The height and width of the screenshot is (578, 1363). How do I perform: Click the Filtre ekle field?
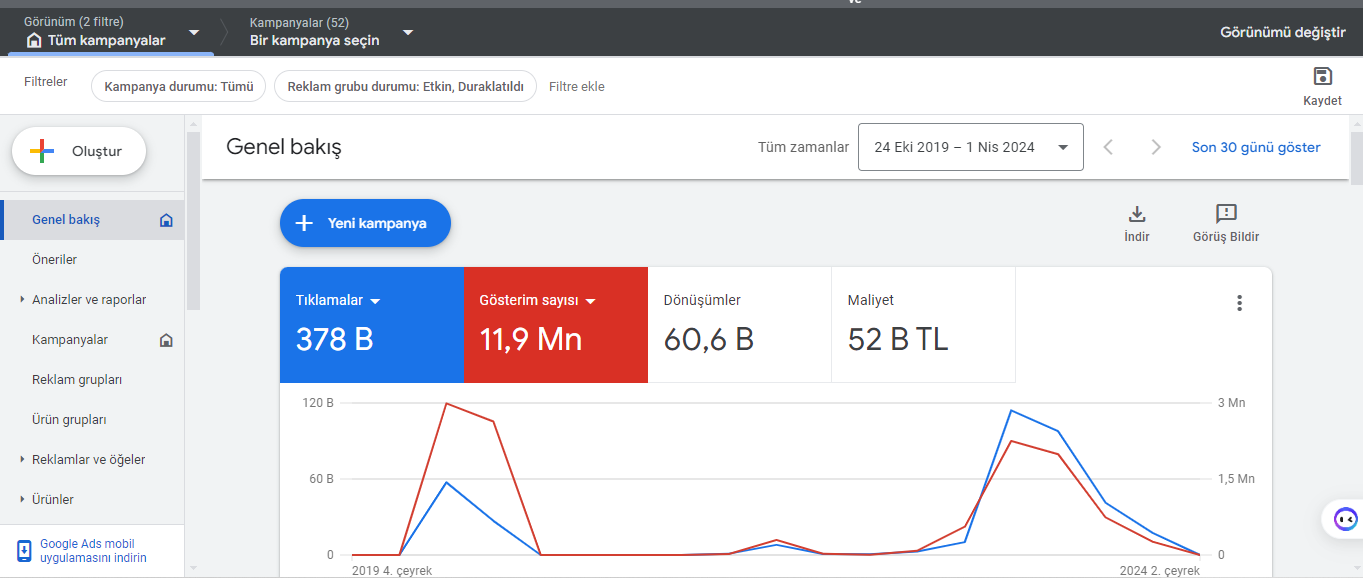577,87
